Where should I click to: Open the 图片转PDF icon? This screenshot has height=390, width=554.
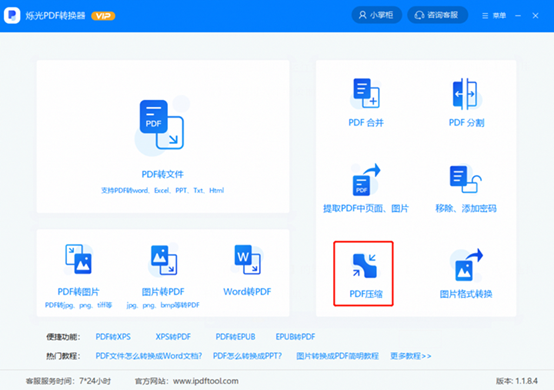point(164,260)
